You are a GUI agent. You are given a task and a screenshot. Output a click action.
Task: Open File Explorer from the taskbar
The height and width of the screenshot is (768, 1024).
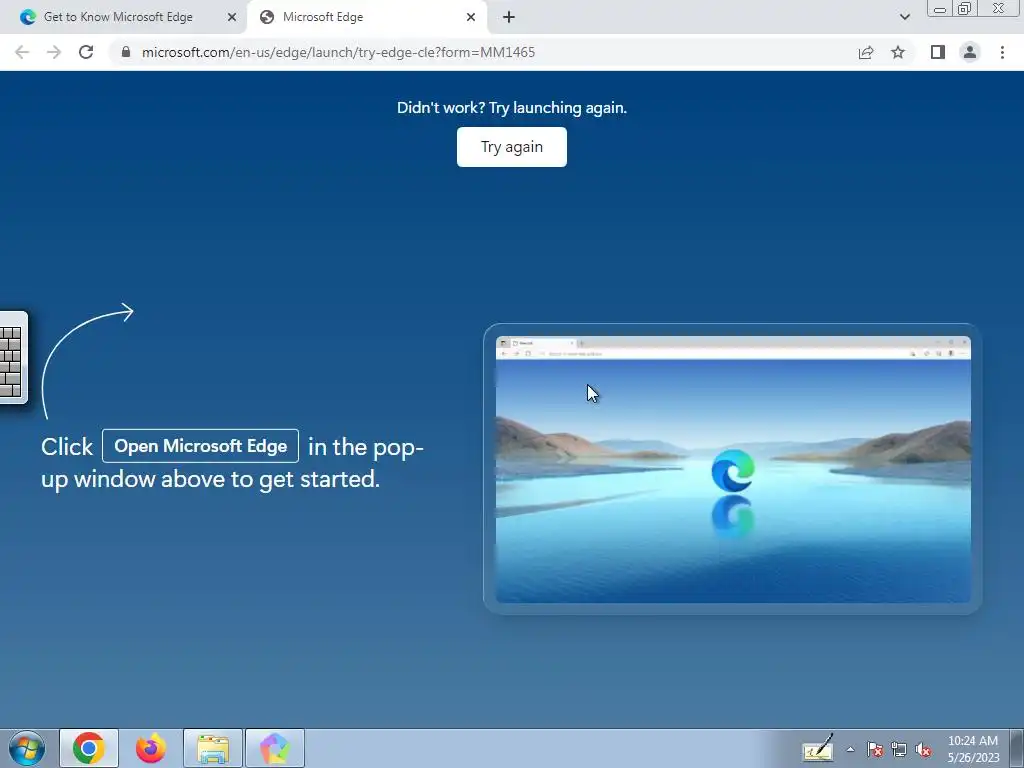[213, 748]
